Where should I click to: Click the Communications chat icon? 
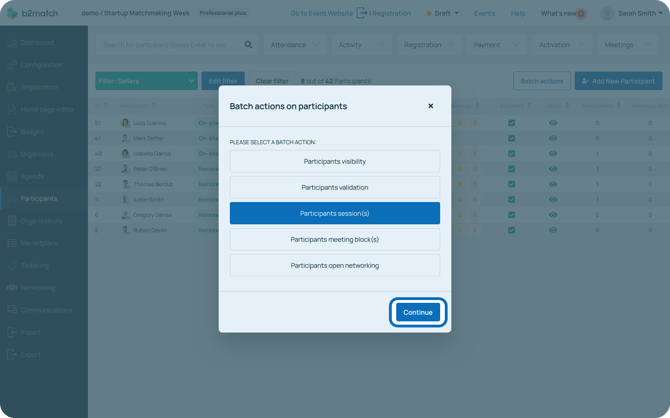pos(12,310)
